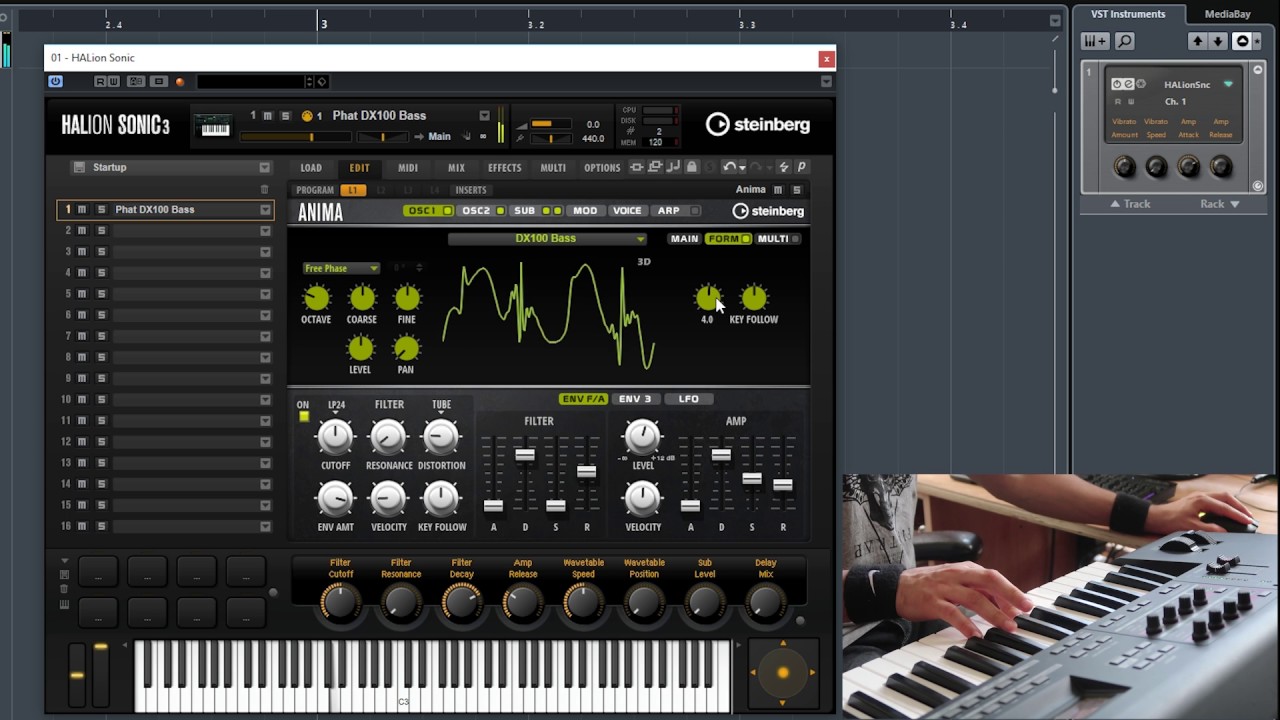Screen dimensions: 1280x720
Task: Open the MULTI page
Action: pos(553,168)
